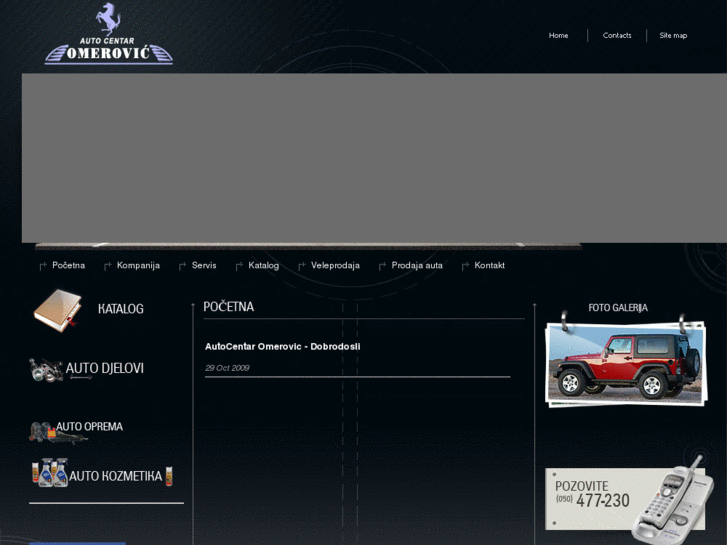Open the Prodaja auta menu item
727x545 pixels.
click(417, 265)
